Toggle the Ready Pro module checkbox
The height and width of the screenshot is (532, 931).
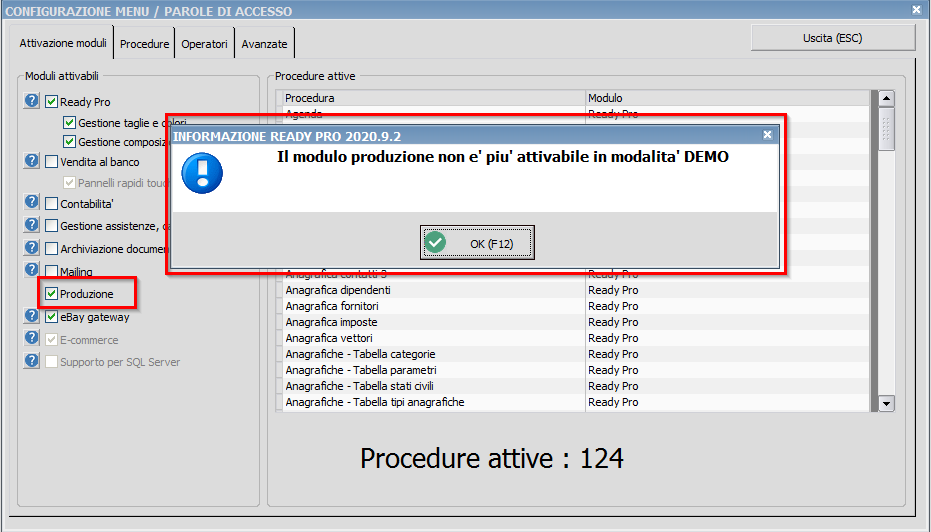(52, 102)
